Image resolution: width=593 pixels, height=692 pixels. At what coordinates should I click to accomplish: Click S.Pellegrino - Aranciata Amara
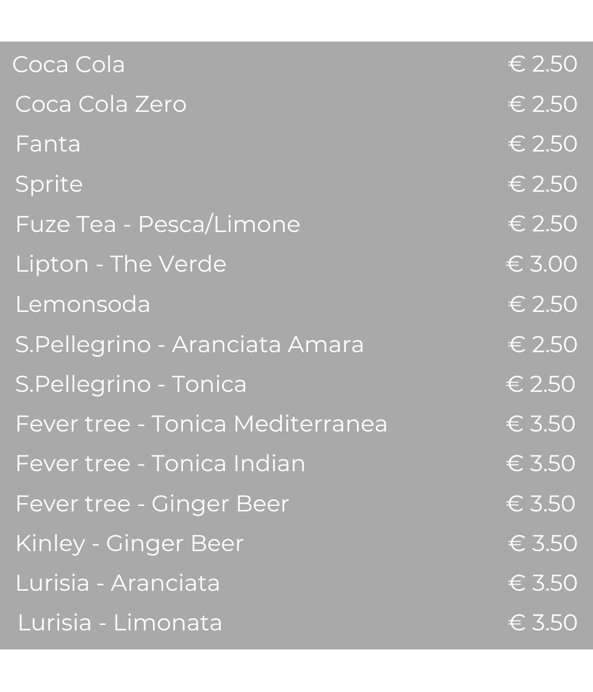coord(189,344)
